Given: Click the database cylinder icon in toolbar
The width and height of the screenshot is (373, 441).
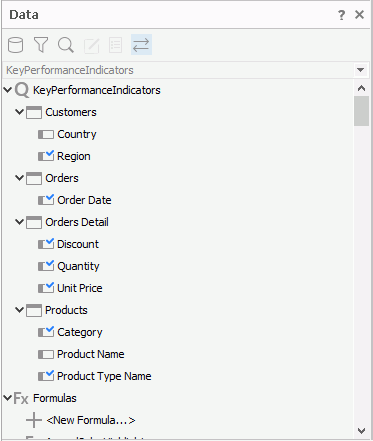Looking at the screenshot, I should click(15, 45).
